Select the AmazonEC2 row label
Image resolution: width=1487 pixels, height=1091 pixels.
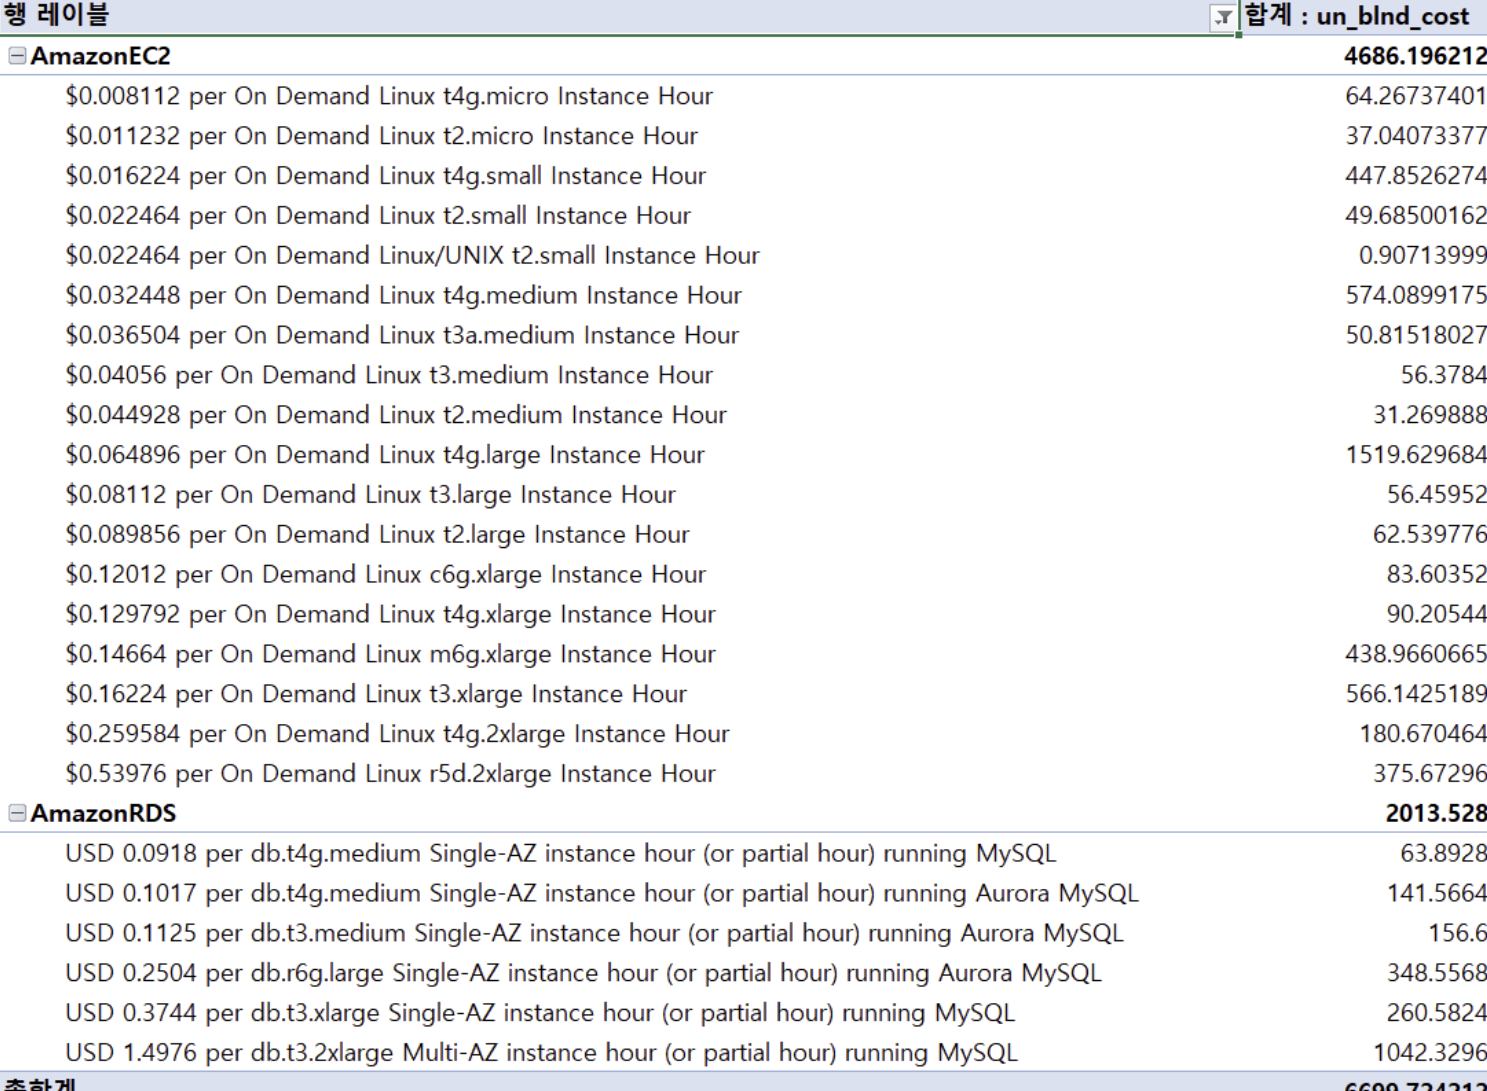[101, 56]
